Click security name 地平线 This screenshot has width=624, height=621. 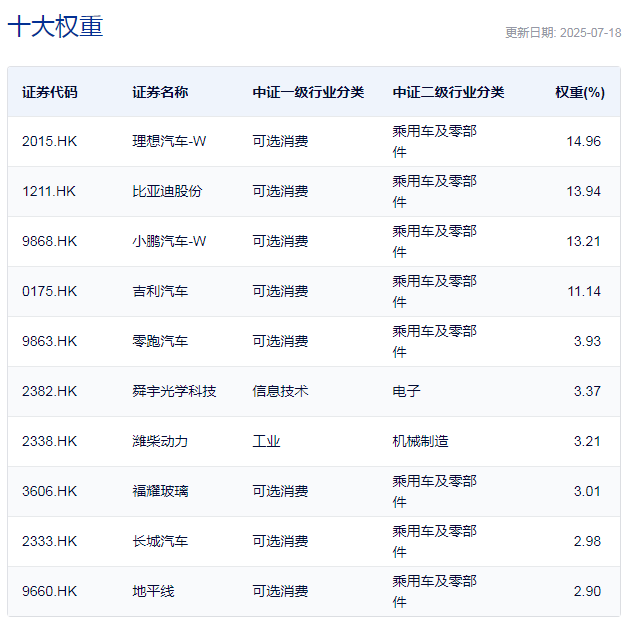point(154,592)
